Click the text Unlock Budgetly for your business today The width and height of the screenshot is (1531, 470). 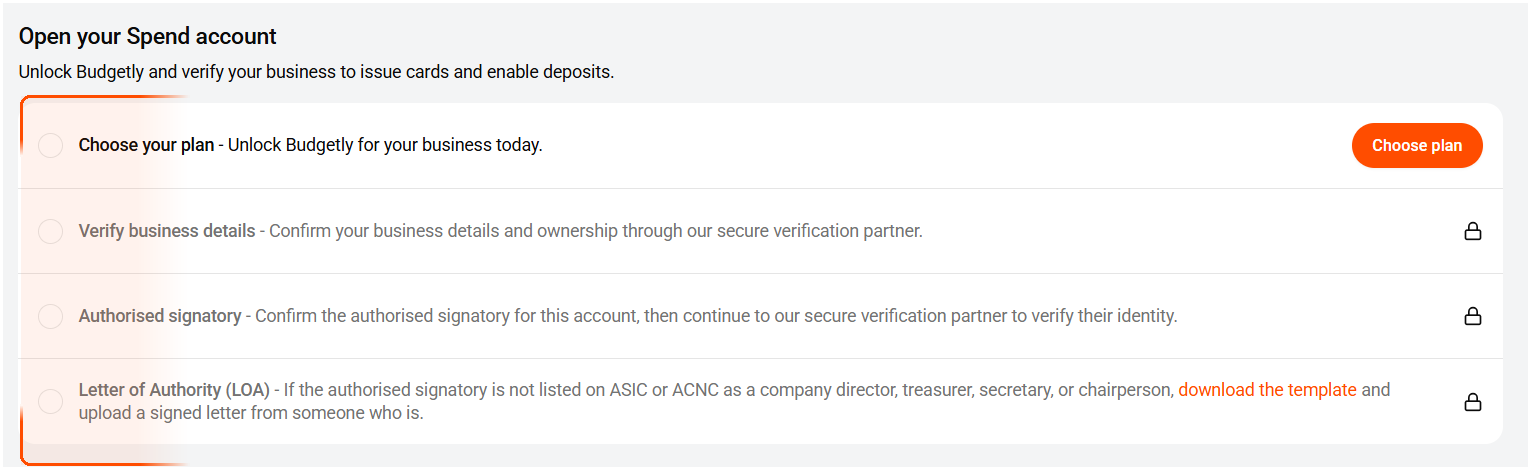[385, 145]
